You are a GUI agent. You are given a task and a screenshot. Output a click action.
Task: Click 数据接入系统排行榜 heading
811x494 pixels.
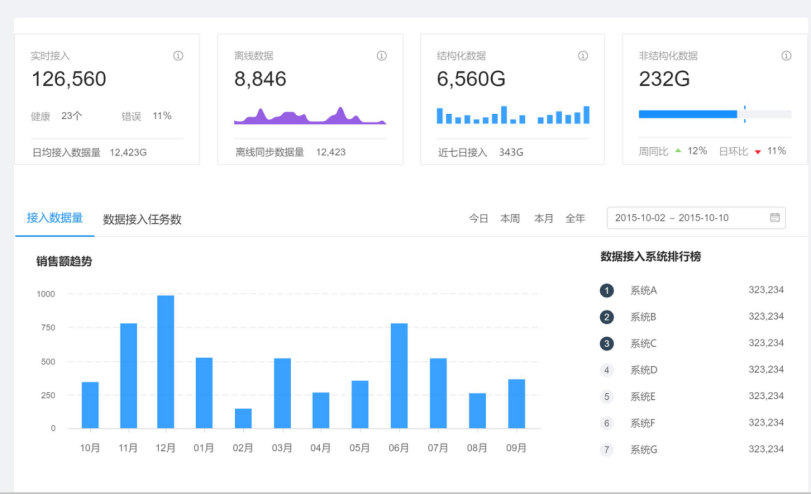(x=651, y=257)
